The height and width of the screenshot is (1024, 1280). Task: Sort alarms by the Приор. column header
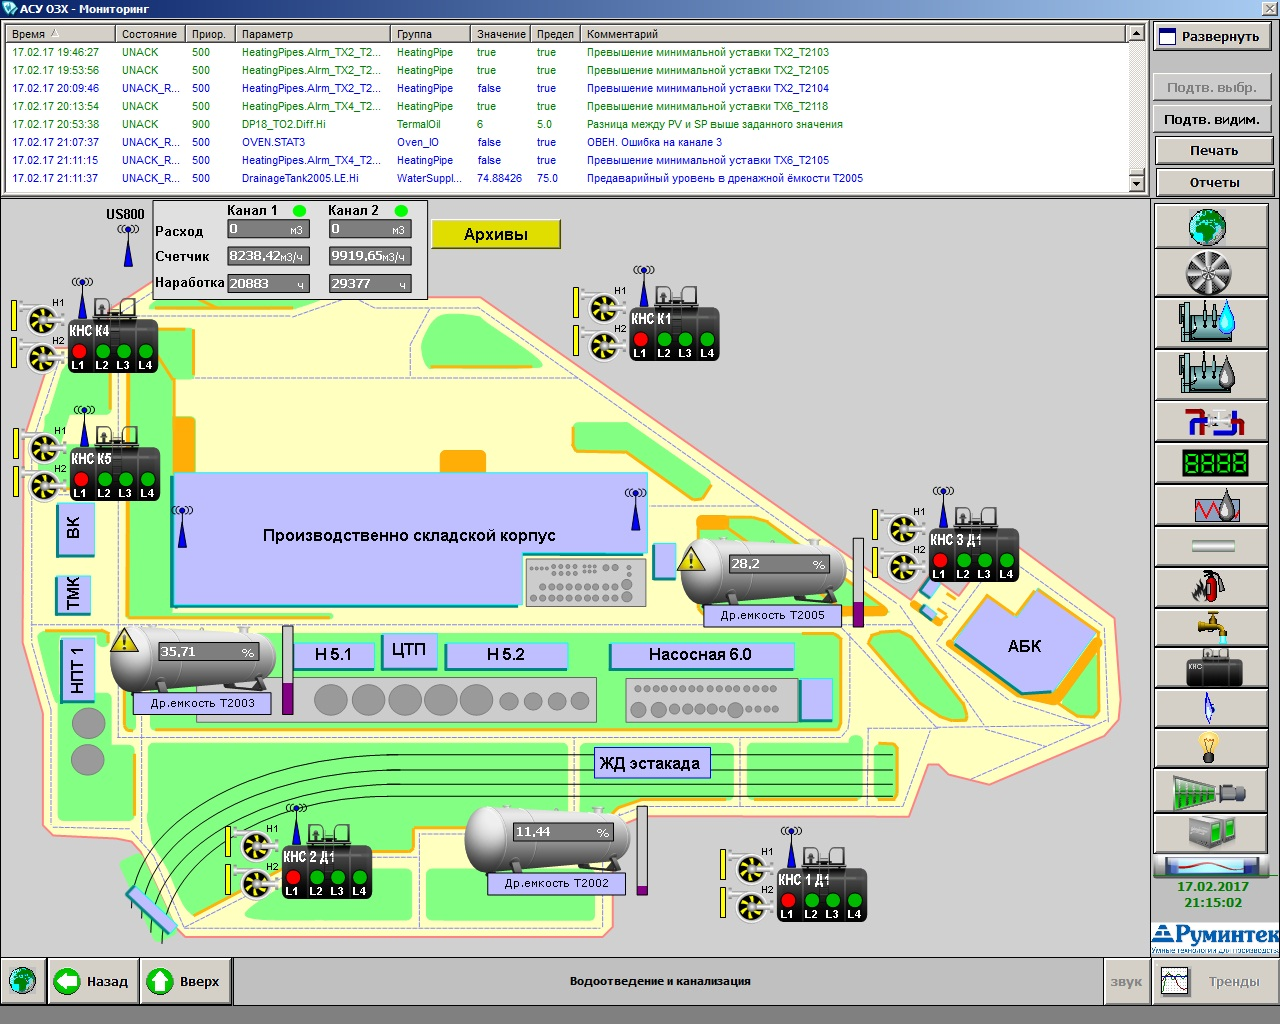point(212,34)
